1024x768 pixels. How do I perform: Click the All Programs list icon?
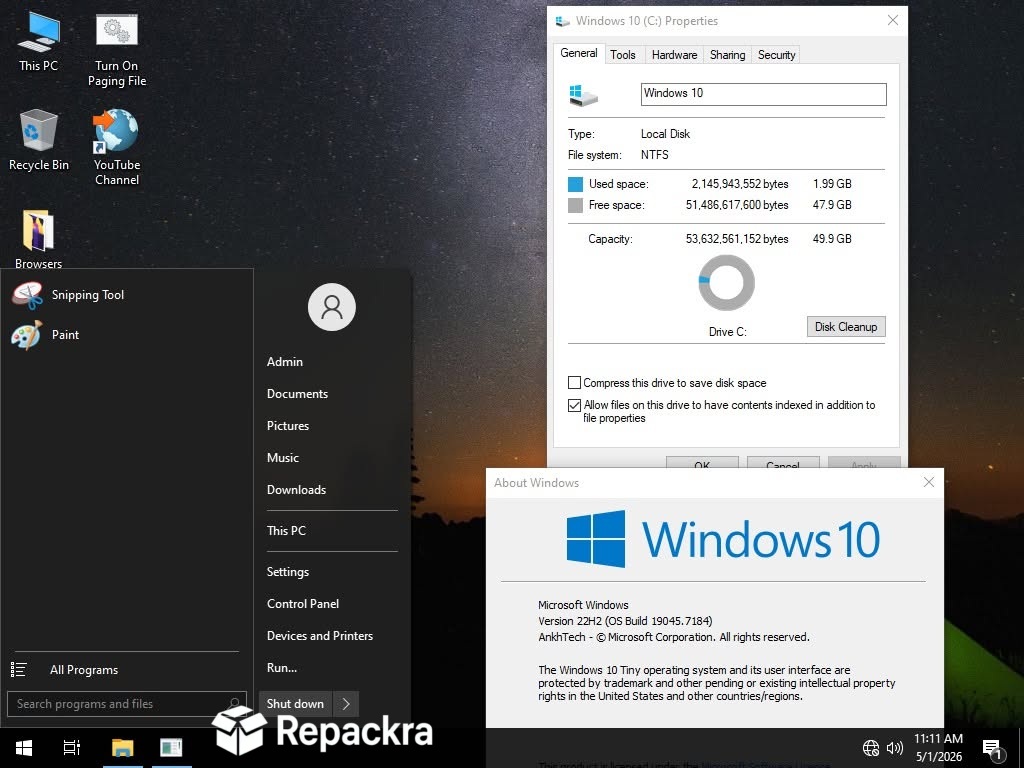click(x=18, y=669)
